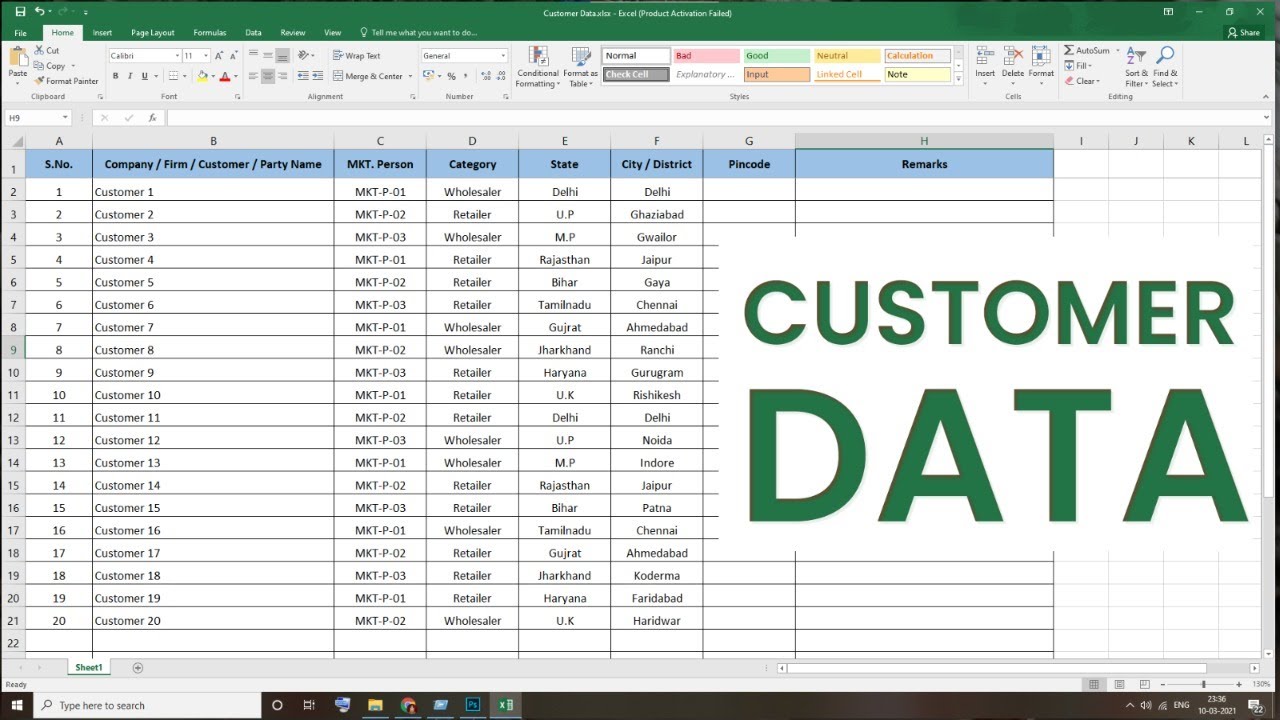Toggle Underline formatting

point(145,76)
